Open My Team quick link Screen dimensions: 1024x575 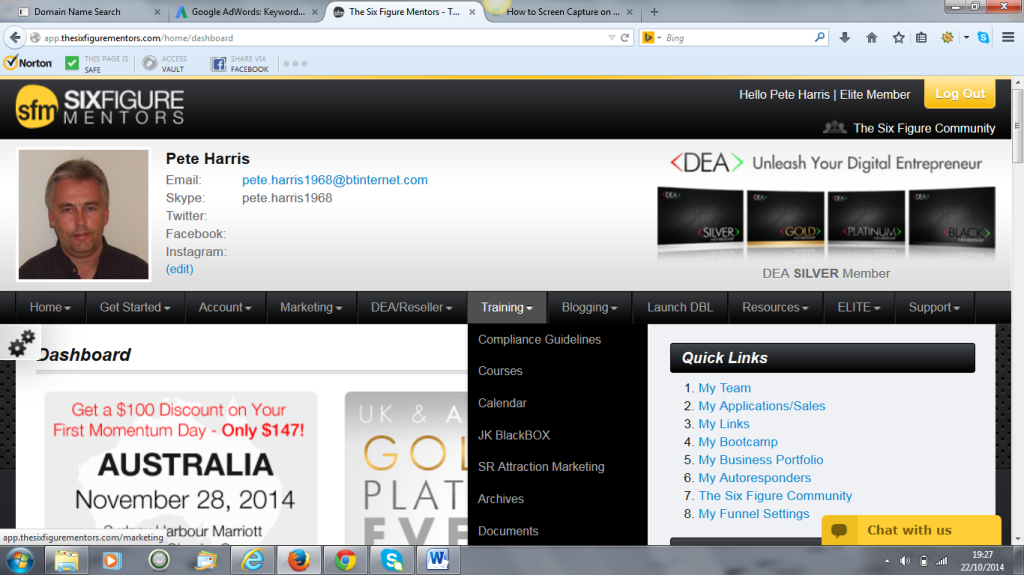[x=724, y=387]
